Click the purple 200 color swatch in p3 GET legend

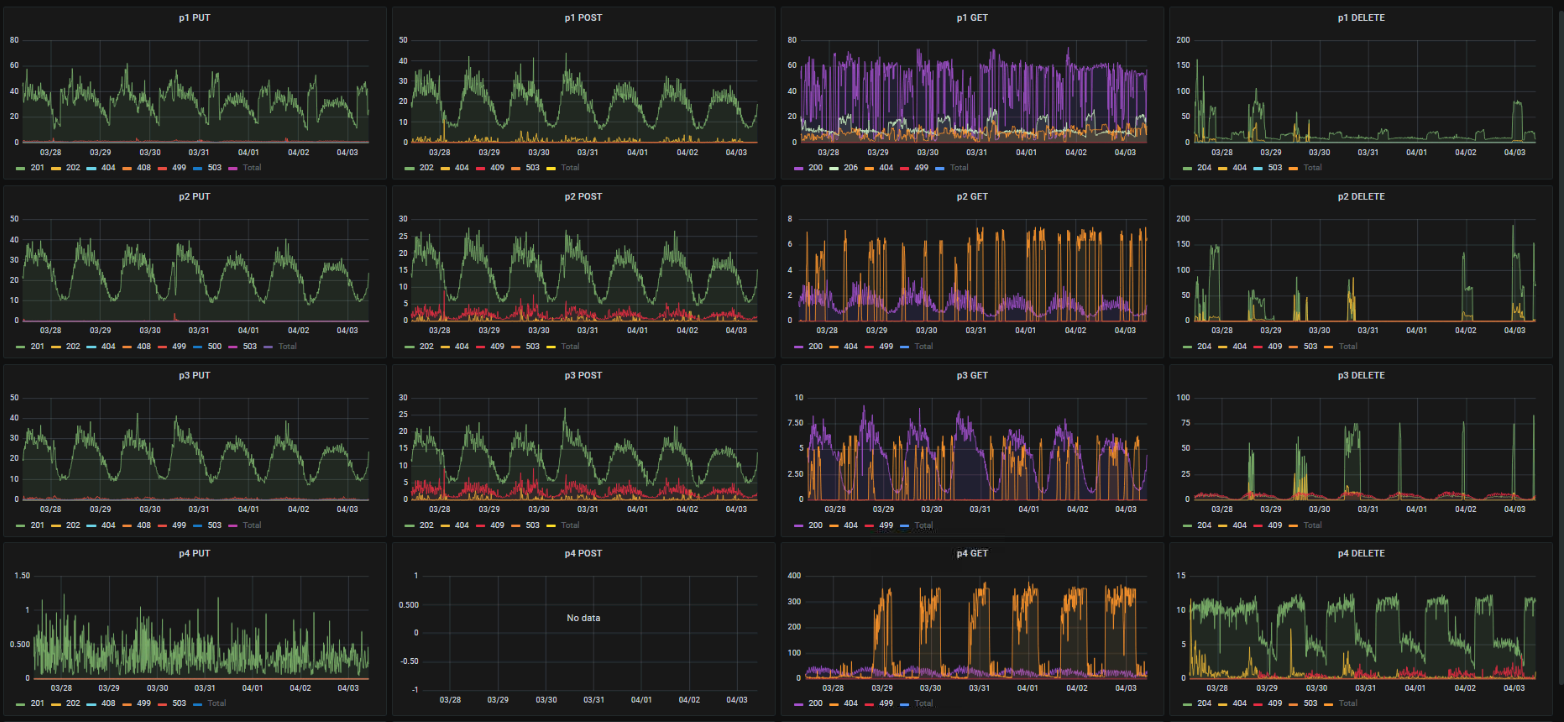799,525
